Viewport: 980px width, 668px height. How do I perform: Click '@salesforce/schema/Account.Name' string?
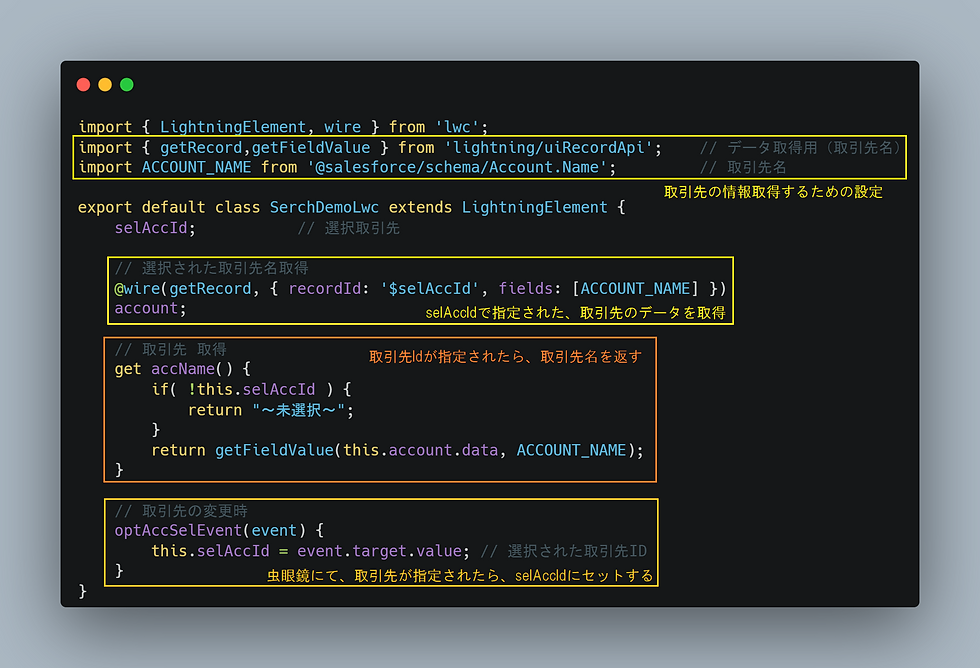[456, 167]
